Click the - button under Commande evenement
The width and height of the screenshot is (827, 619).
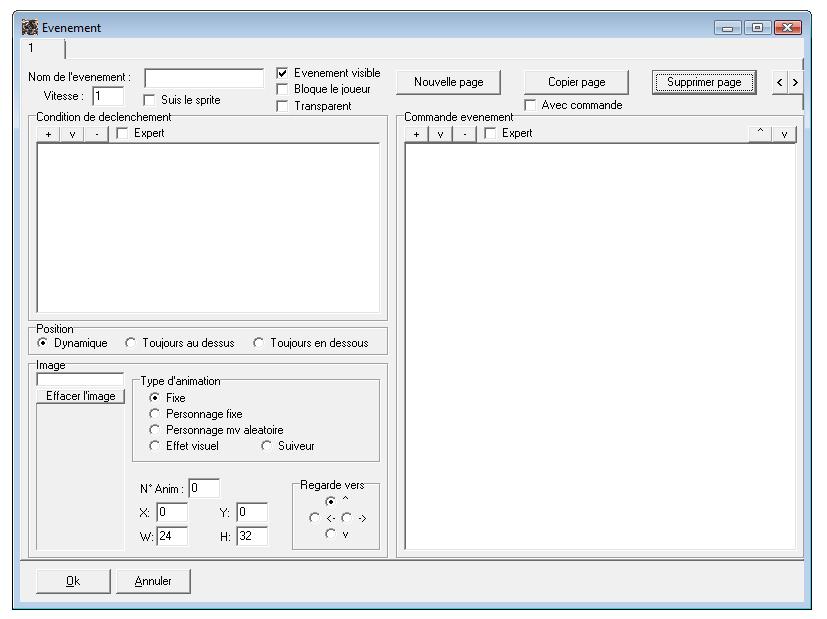464,134
